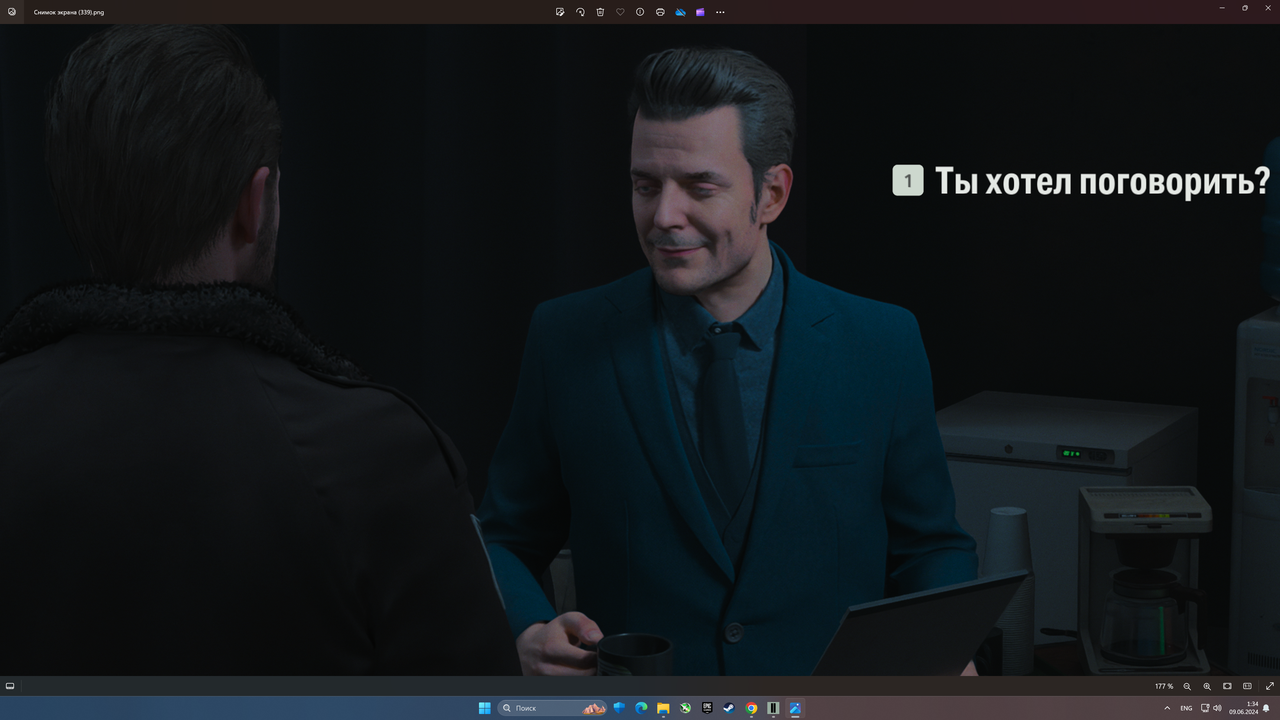
Task: Click the file name Снимок экрана (339).png
Action: pos(69,12)
